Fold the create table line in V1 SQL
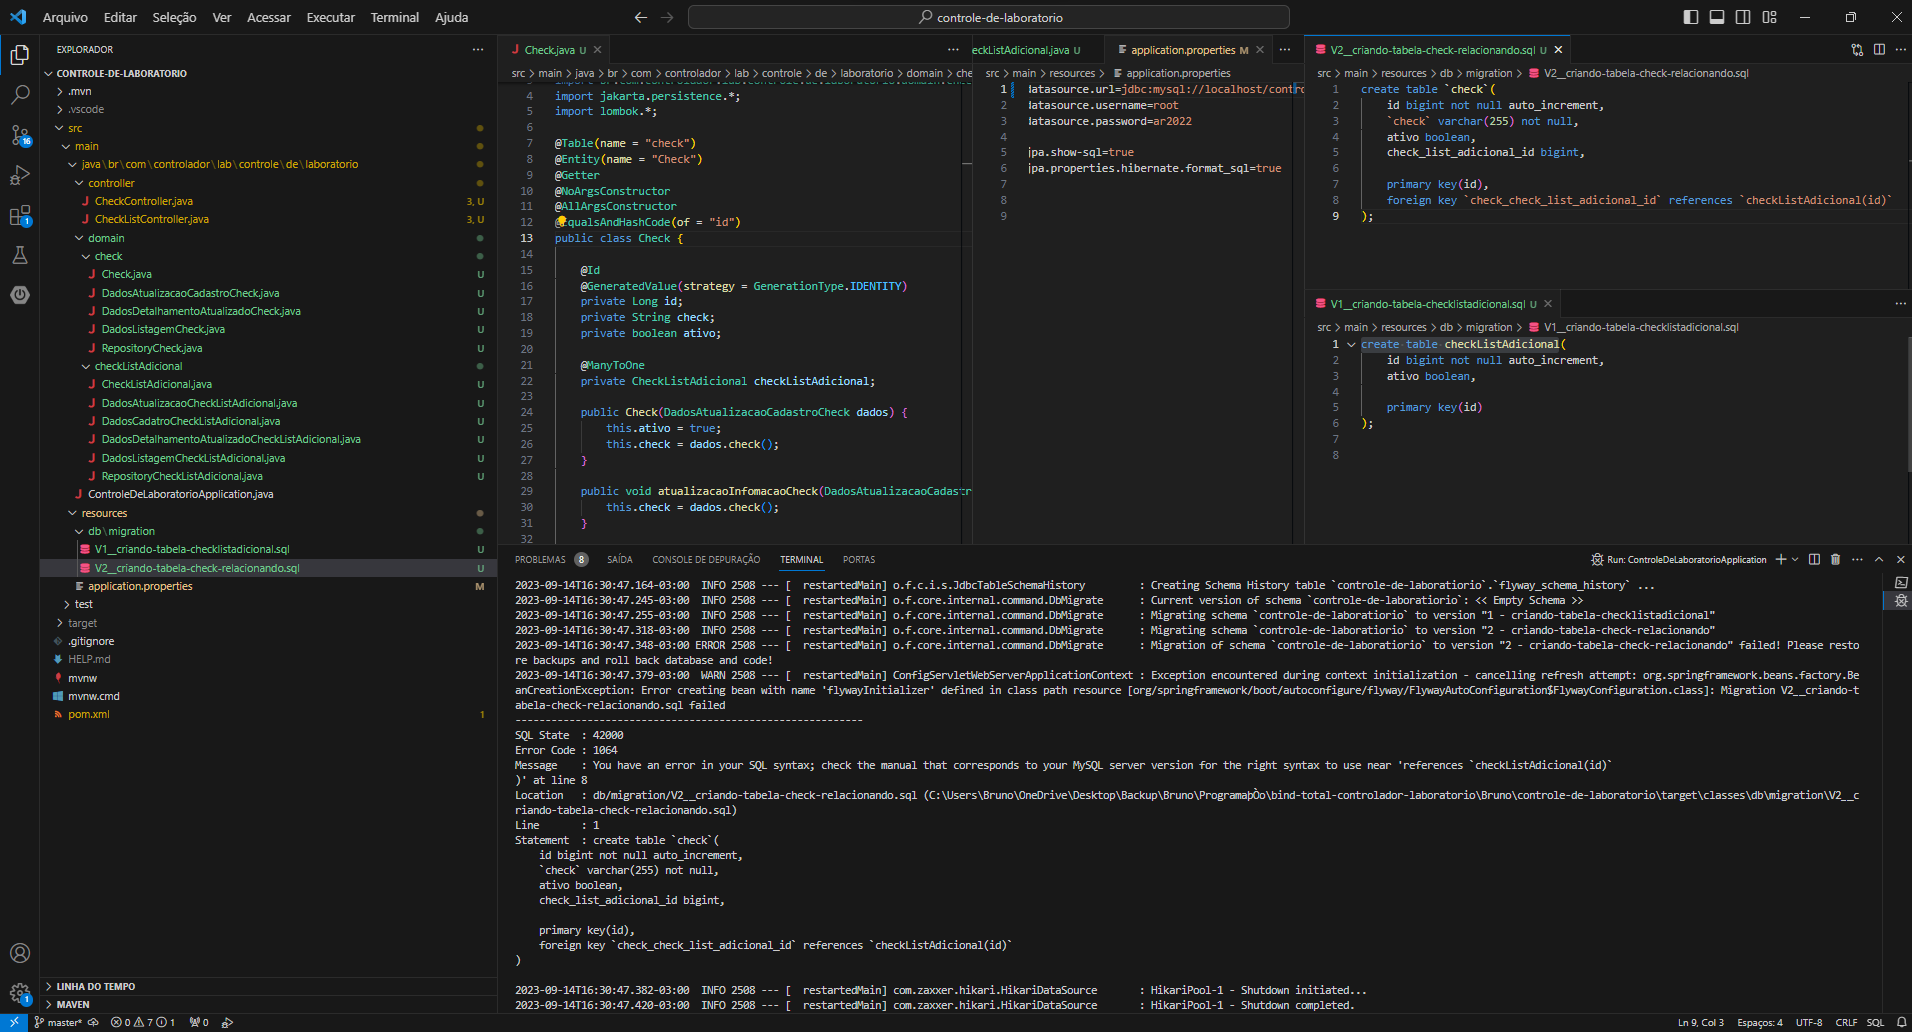This screenshot has width=1912, height=1032. click(x=1351, y=344)
